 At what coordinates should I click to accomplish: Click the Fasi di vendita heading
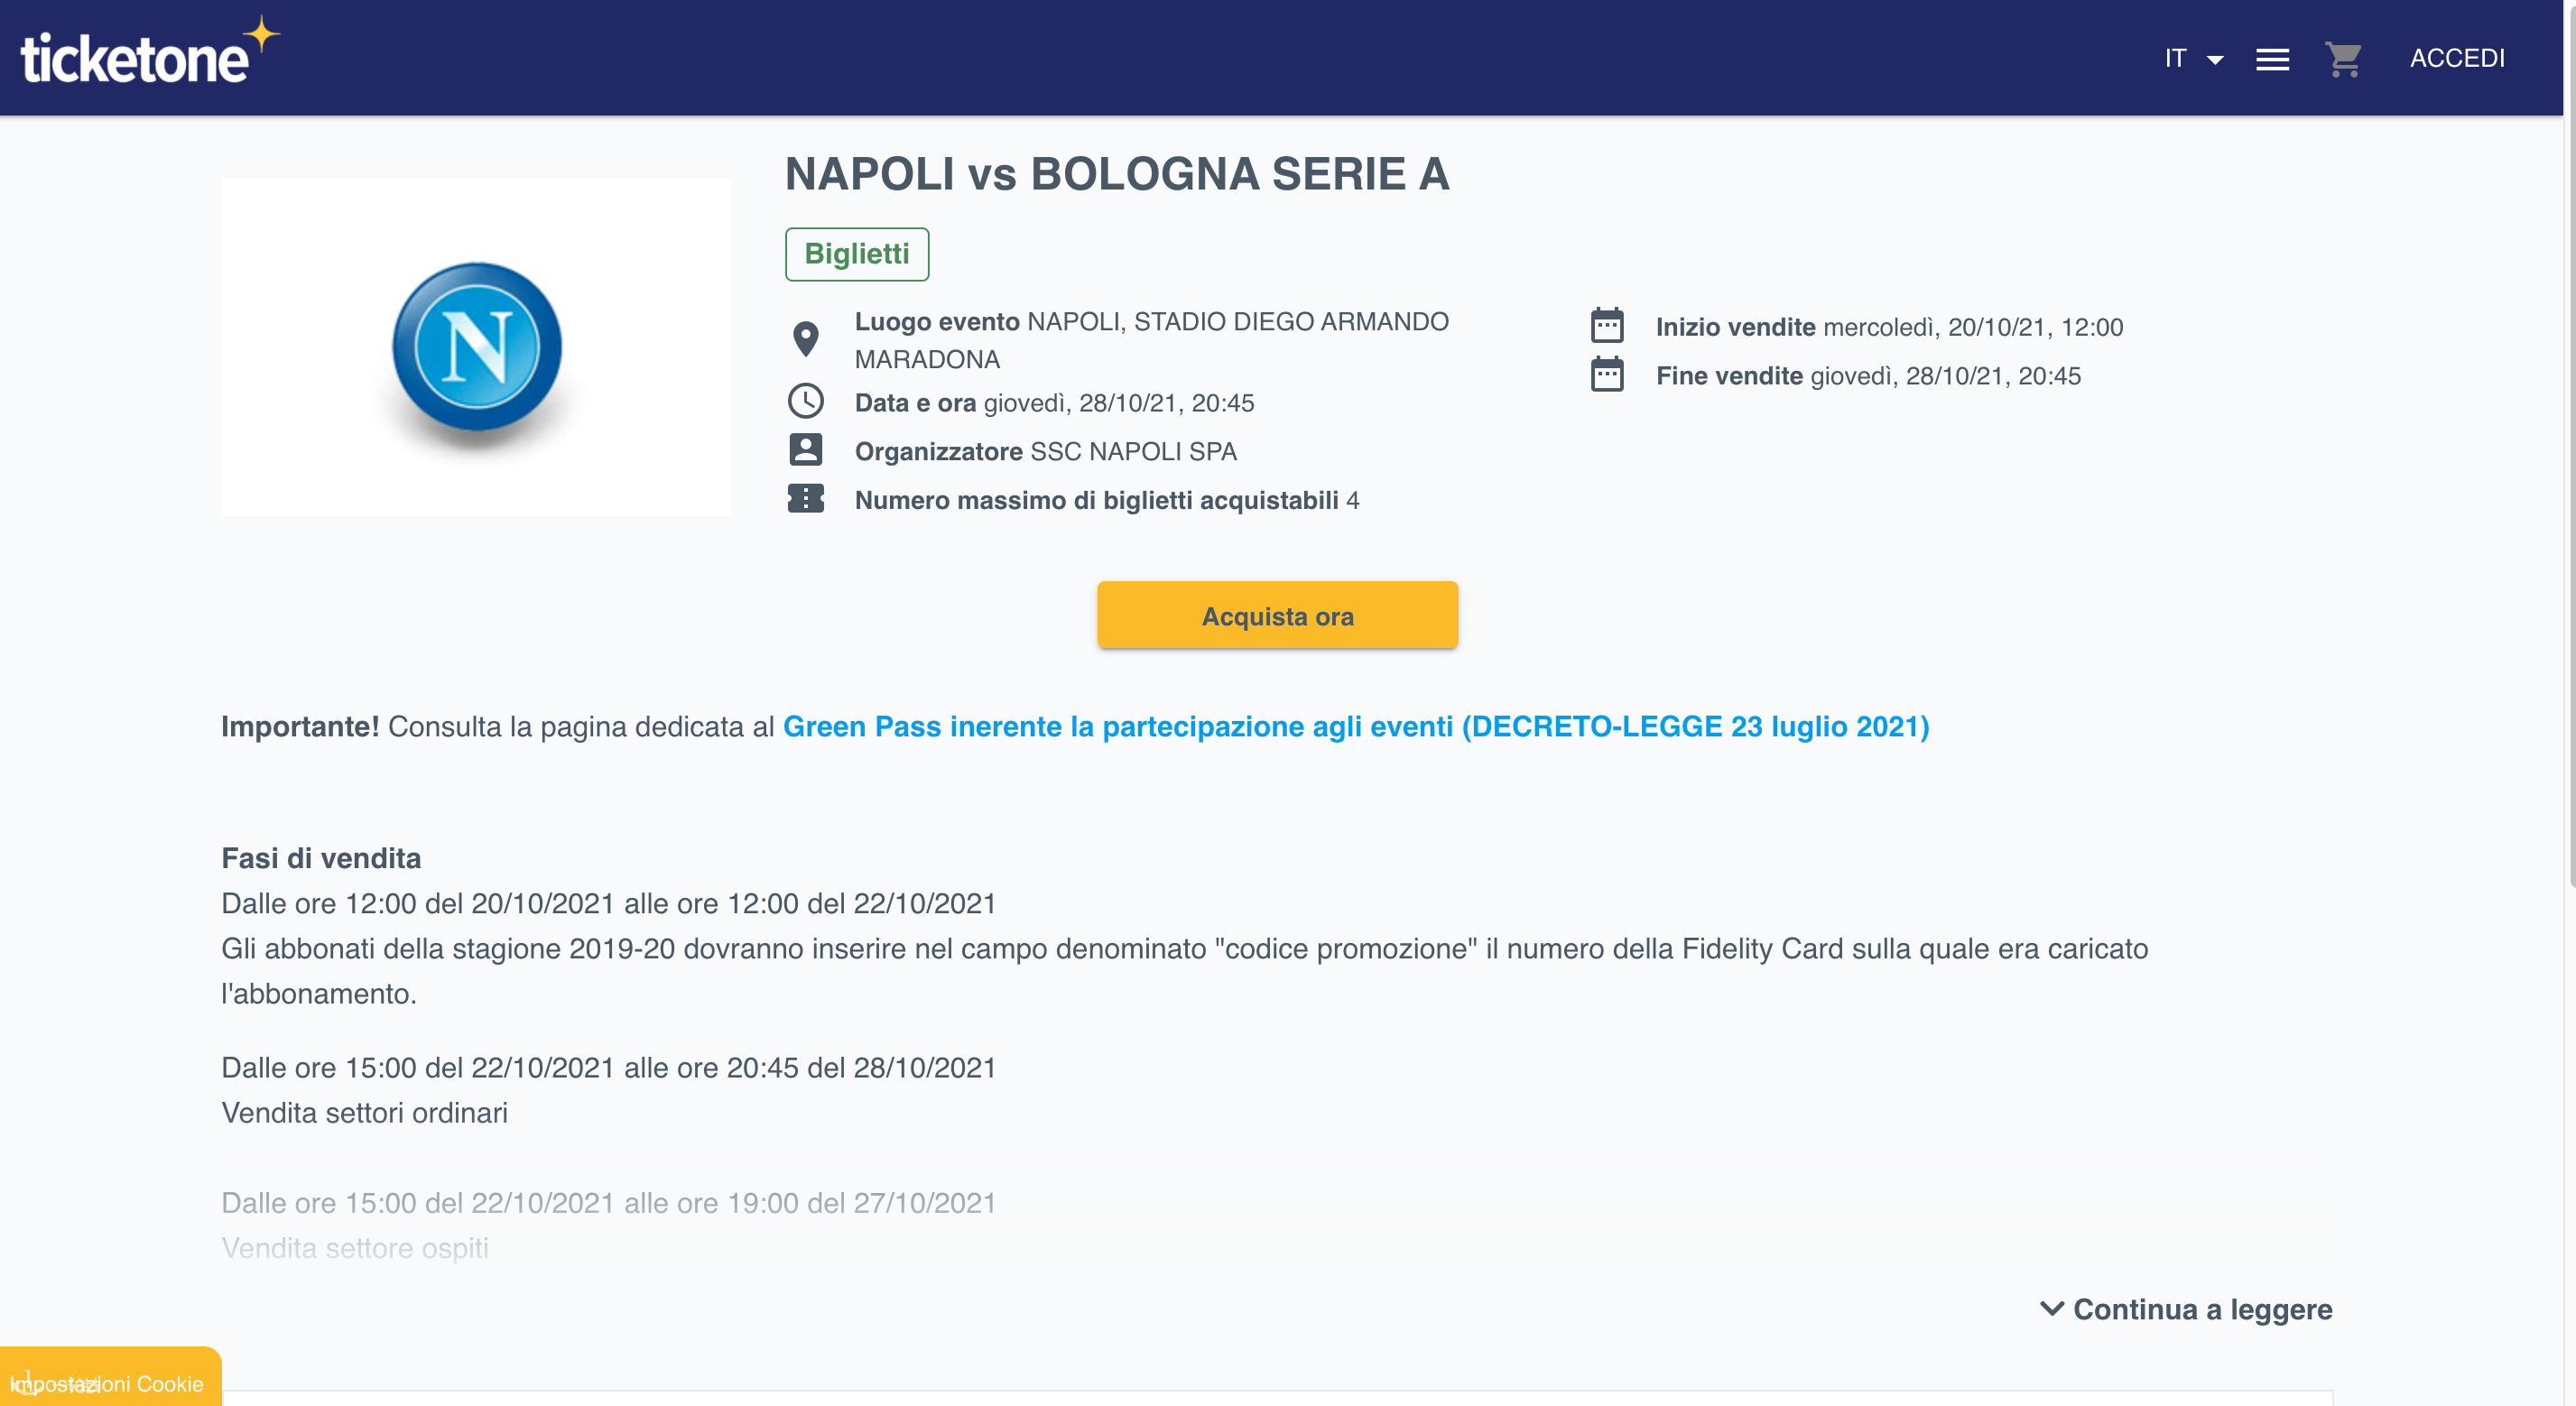(321, 858)
